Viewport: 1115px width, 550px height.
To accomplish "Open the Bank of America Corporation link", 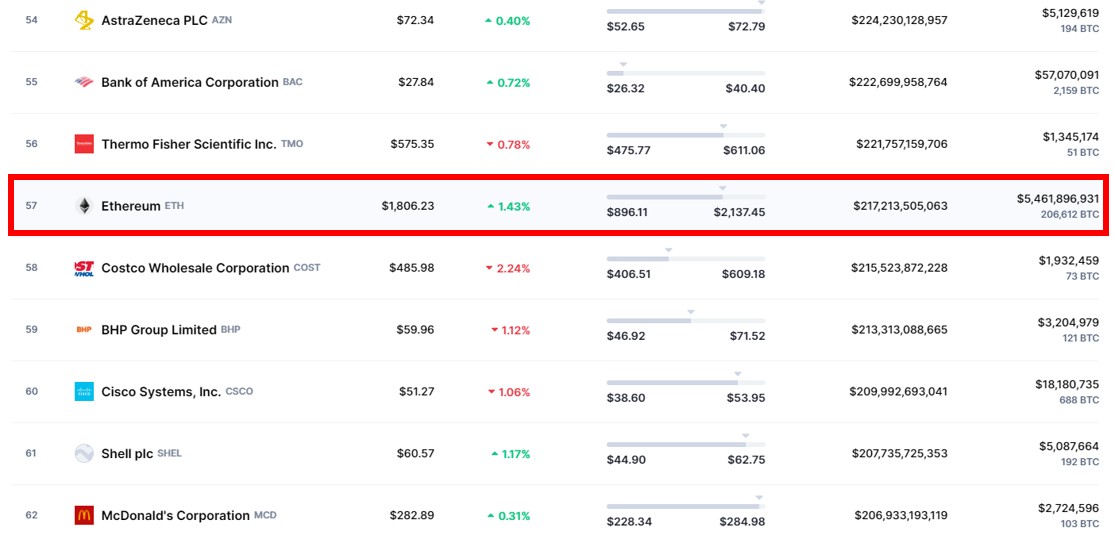I will click(189, 82).
